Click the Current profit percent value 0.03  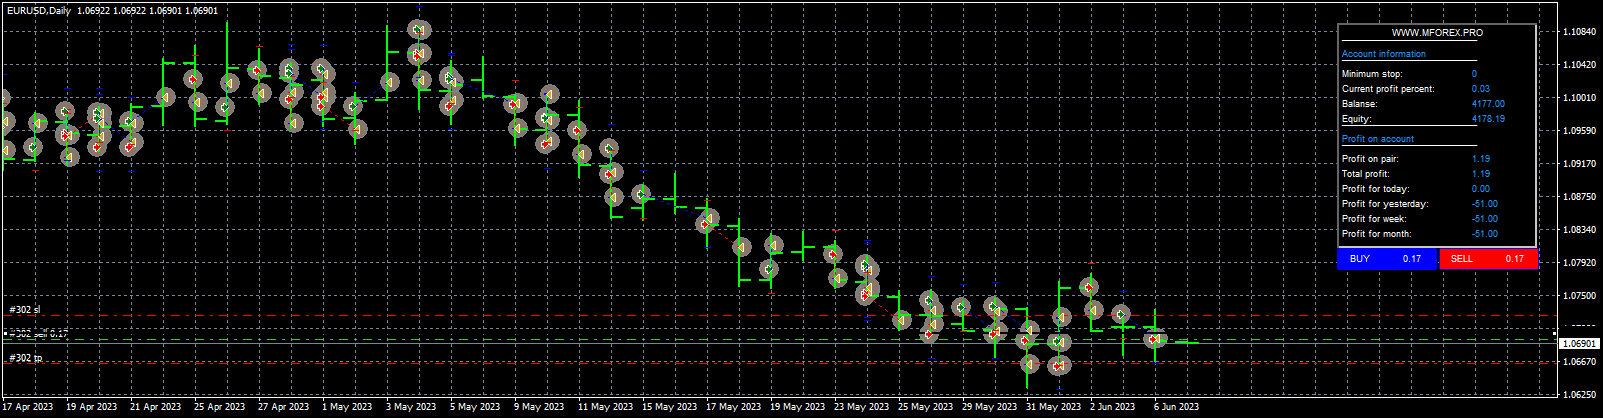(1480, 89)
